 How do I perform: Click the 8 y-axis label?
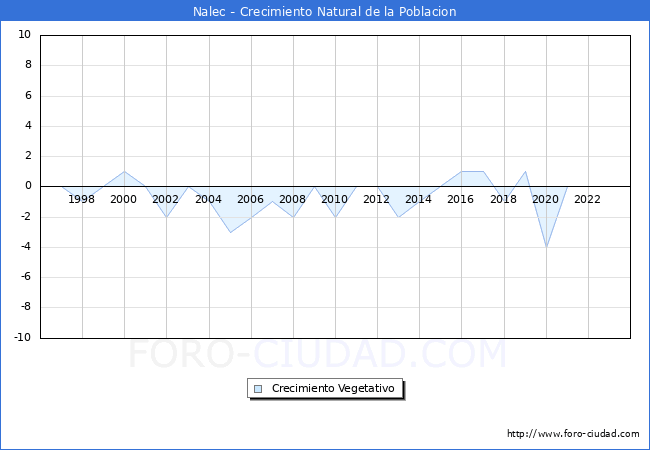(x=28, y=65)
